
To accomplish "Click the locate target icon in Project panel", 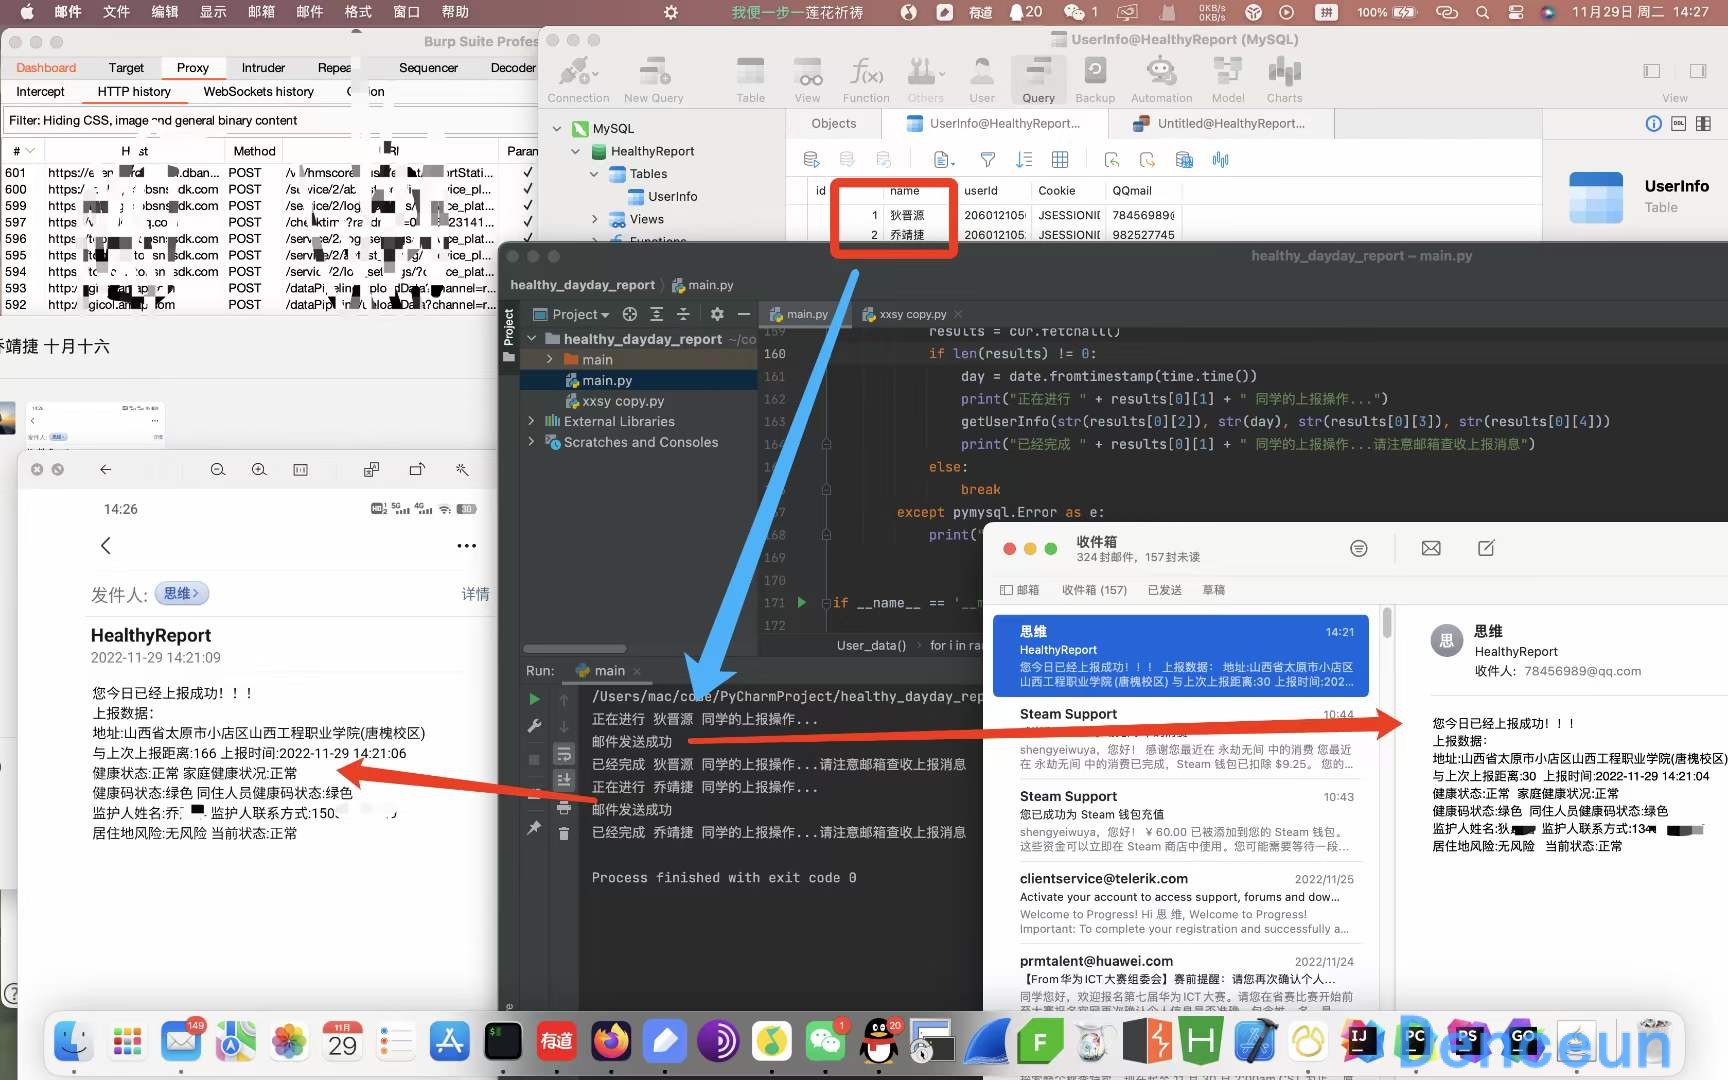I will click(630, 314).
